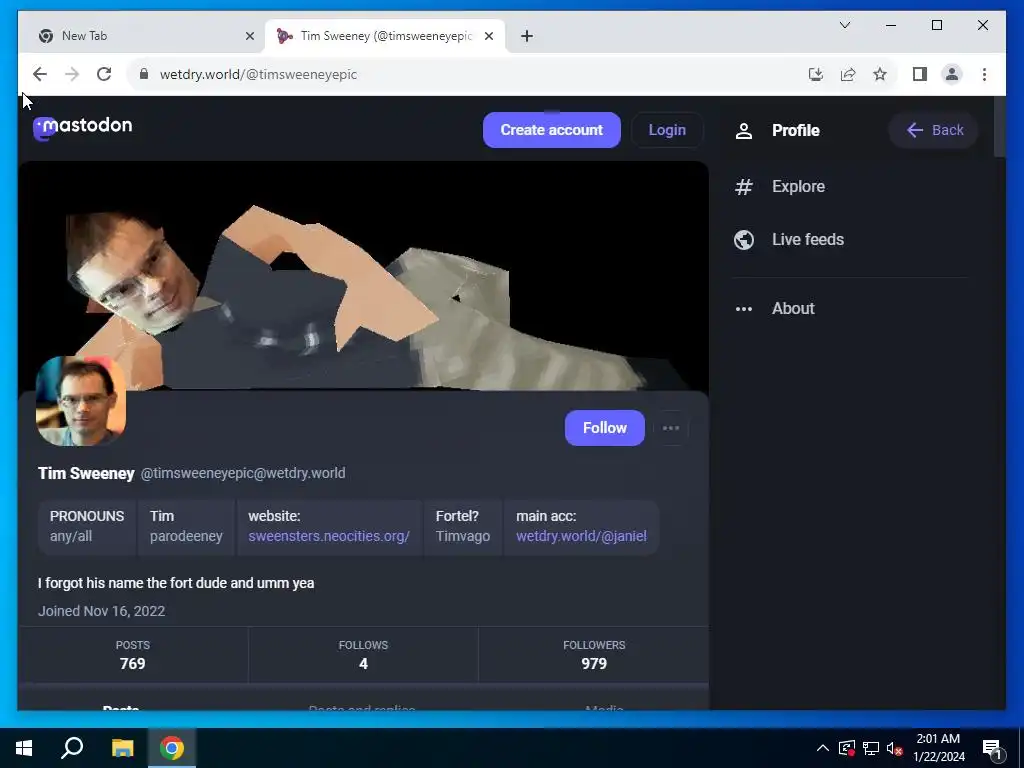Click the Mastodon logo
This screenshot has width=1024, height=768.
point(82,127)
